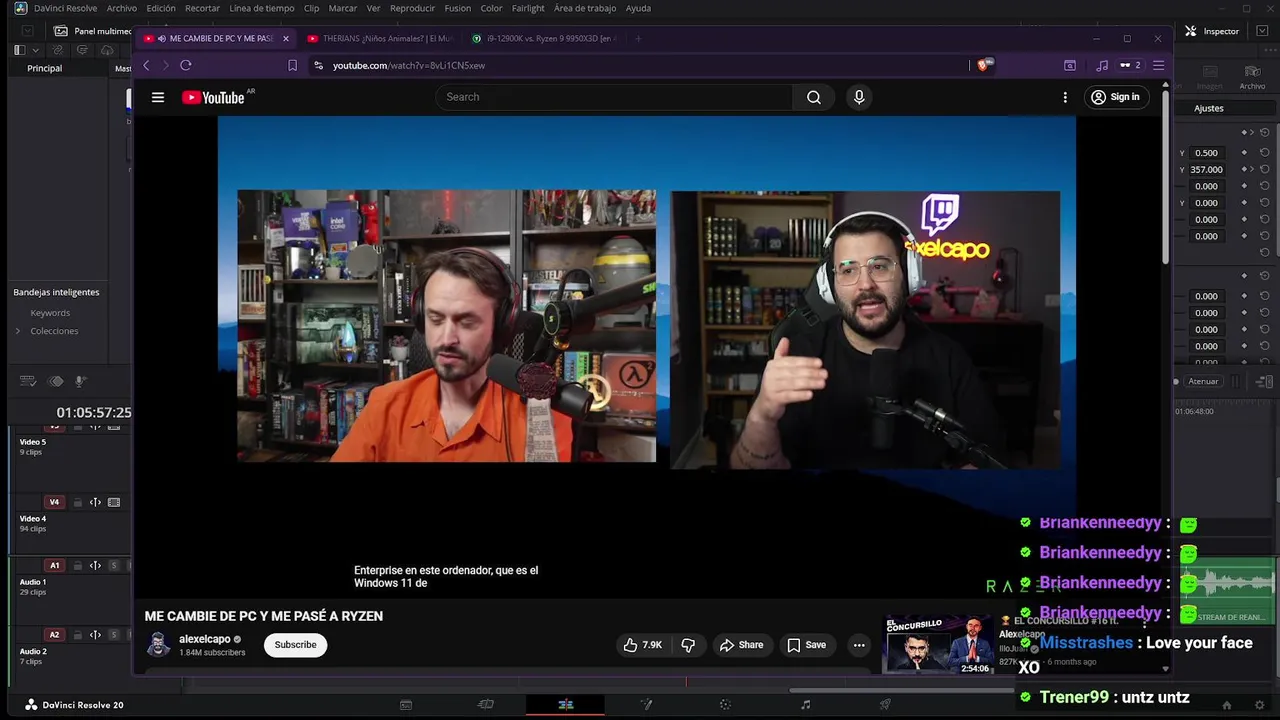This screenshot has width=1280, height=720.
Task: Search with your voice microphone button
Action: point(859,97)
